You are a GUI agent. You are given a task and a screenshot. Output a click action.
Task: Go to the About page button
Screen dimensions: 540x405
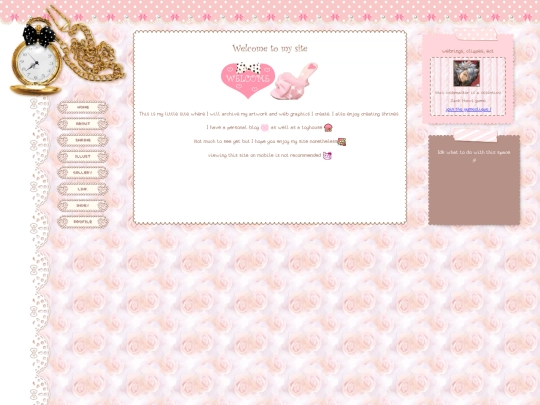point(83,124)
